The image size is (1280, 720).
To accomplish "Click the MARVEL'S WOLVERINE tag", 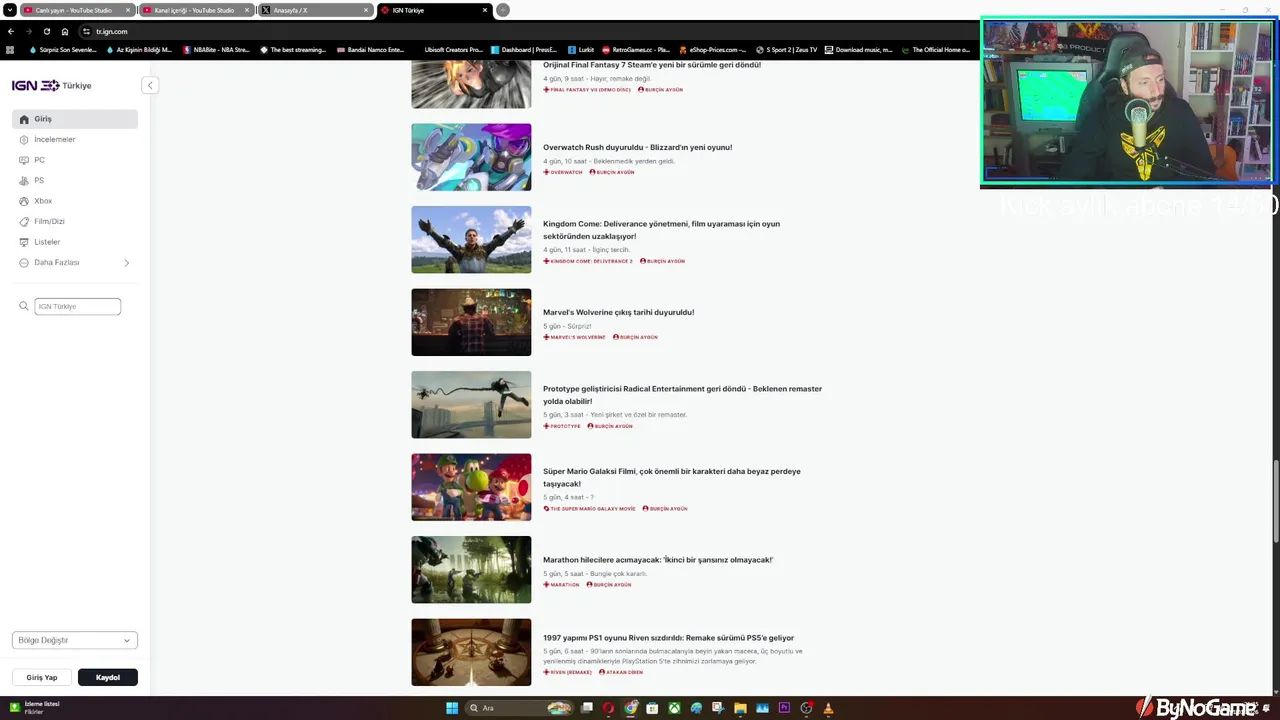I will [575, 337].
